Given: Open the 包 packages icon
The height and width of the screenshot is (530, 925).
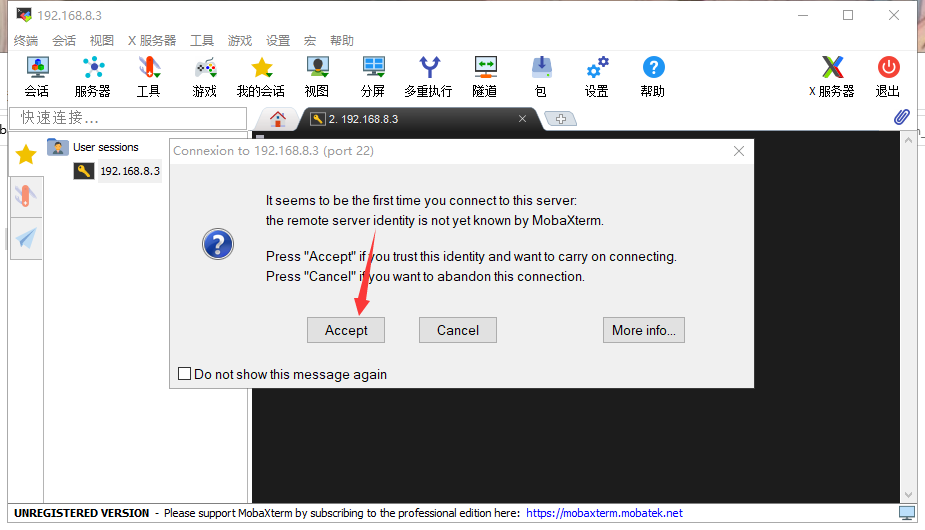Looking at the screenshot, I should click(x=540, y=76).
